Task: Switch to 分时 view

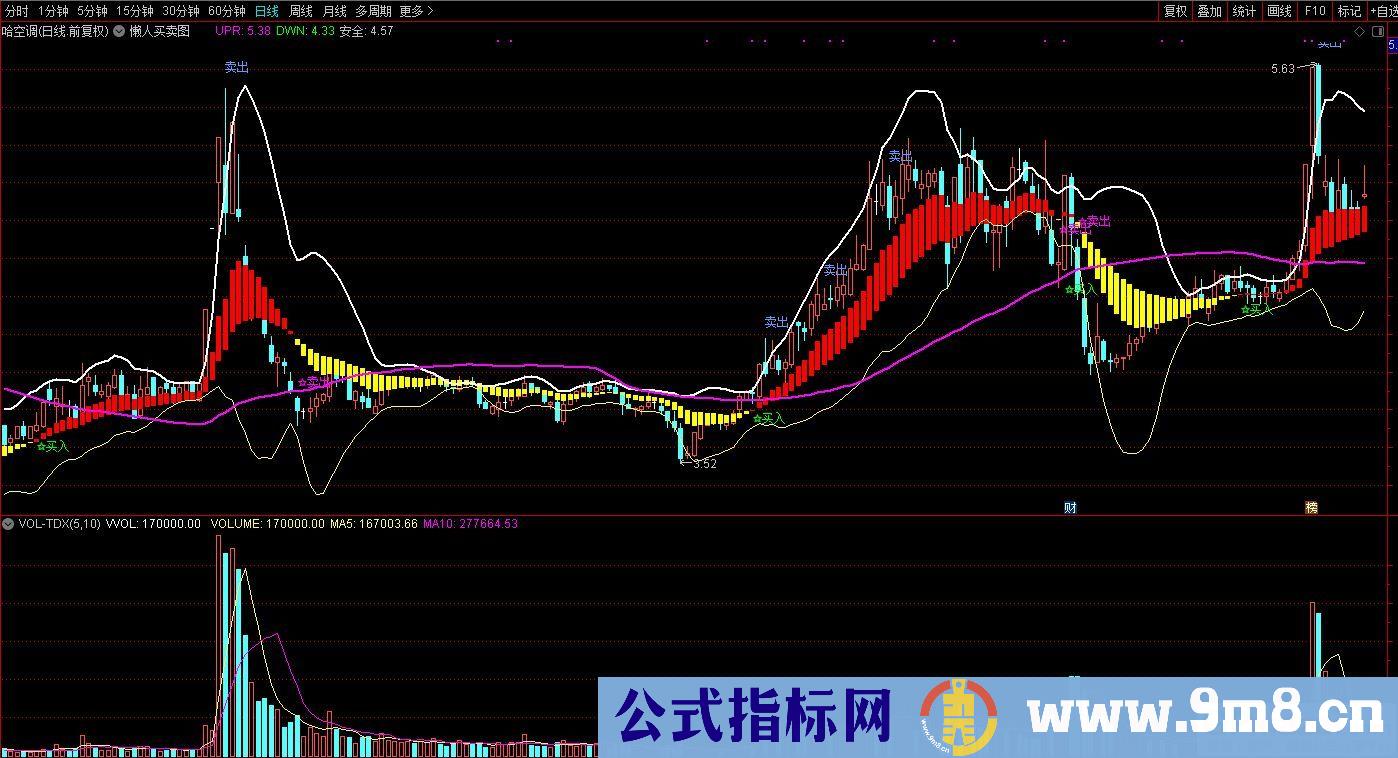Action: (x=17, y=11)
